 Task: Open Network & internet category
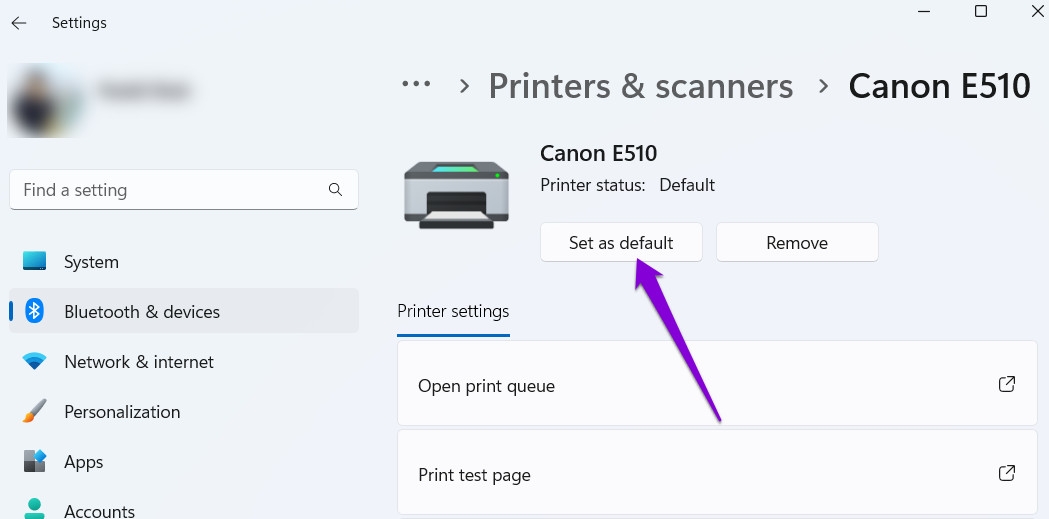coord(183,361)
